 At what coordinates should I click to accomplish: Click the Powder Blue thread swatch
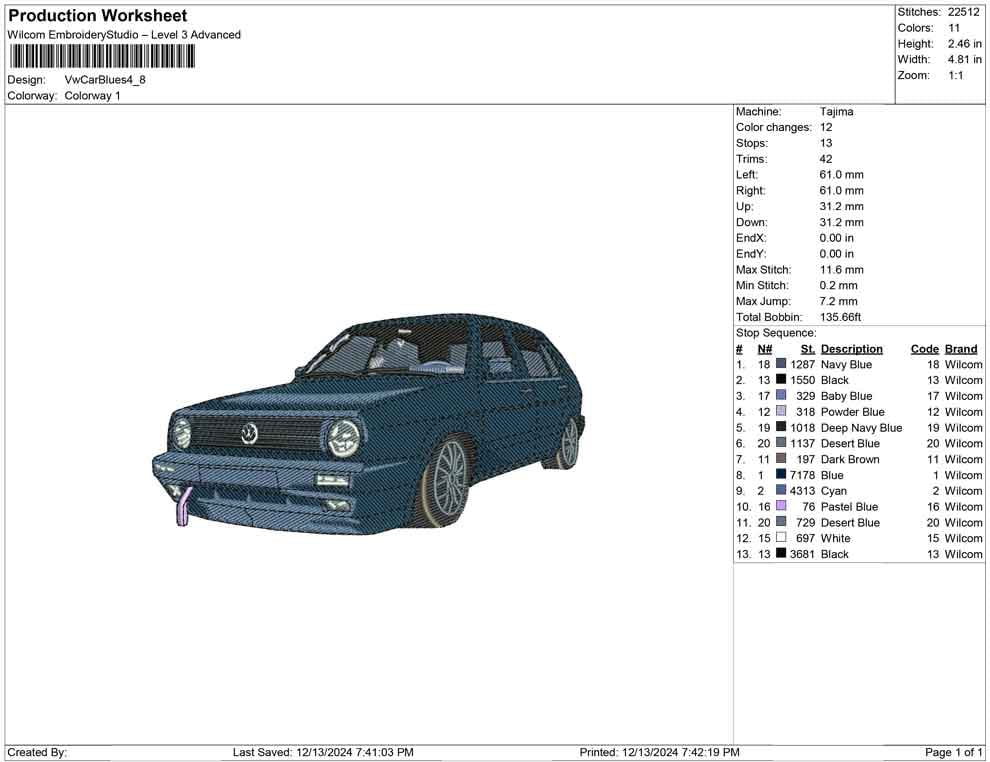(781, 411)
